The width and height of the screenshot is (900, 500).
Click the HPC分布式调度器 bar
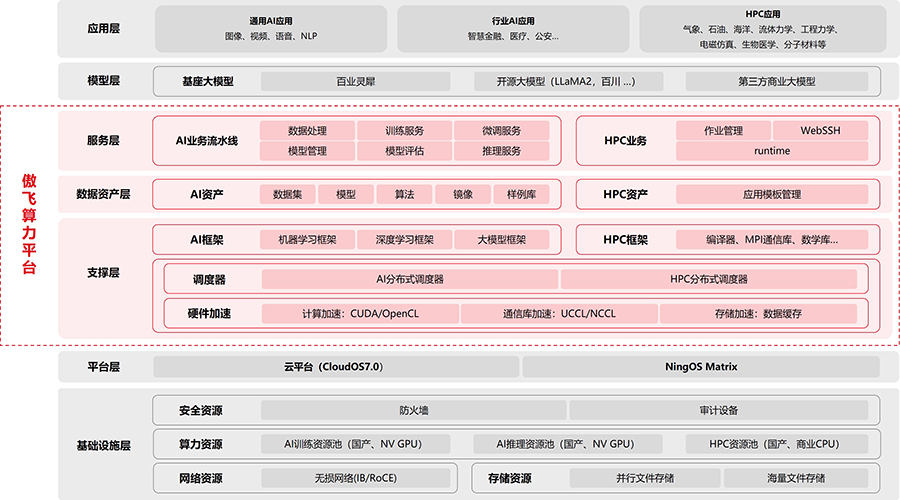(x=708, y=279)
